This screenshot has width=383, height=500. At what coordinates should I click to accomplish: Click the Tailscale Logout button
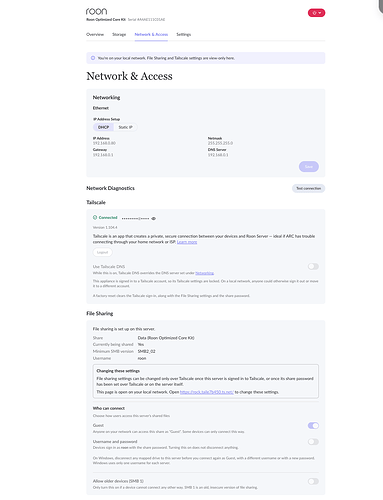[x=102, y=252]
